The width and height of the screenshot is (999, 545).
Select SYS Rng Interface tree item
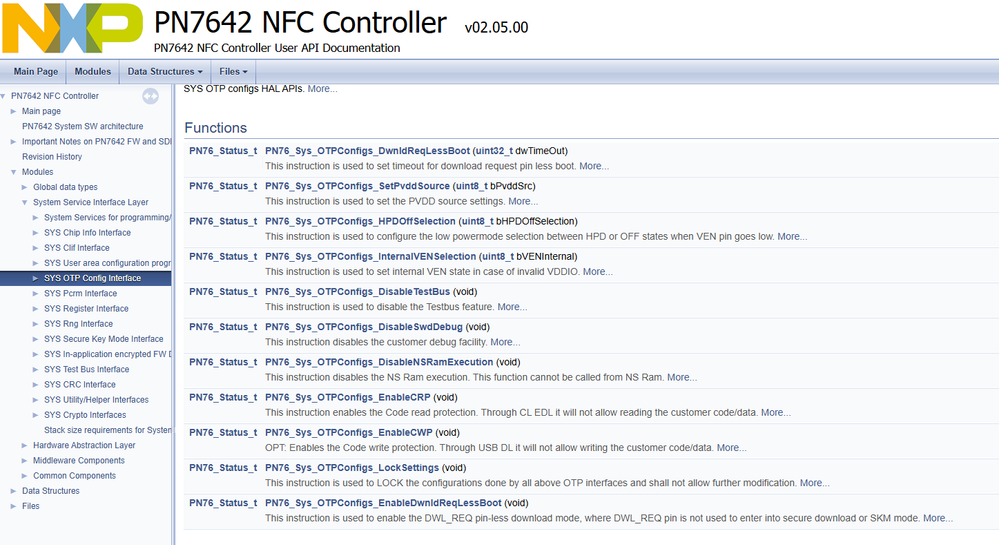coord(78,324)
